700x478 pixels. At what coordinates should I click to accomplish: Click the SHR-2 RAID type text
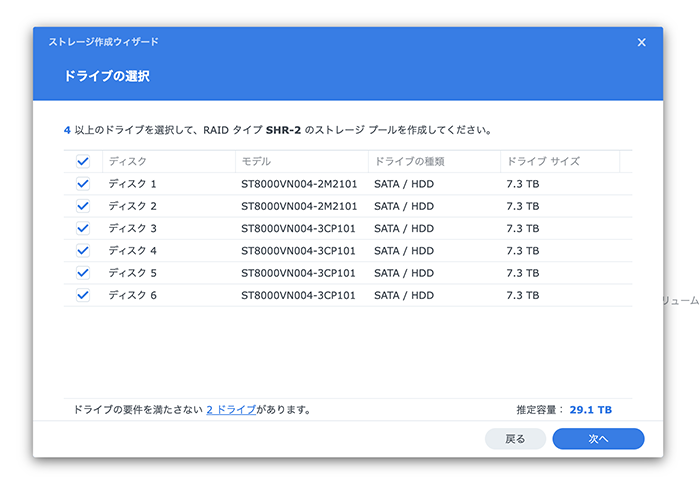point(283,130)
